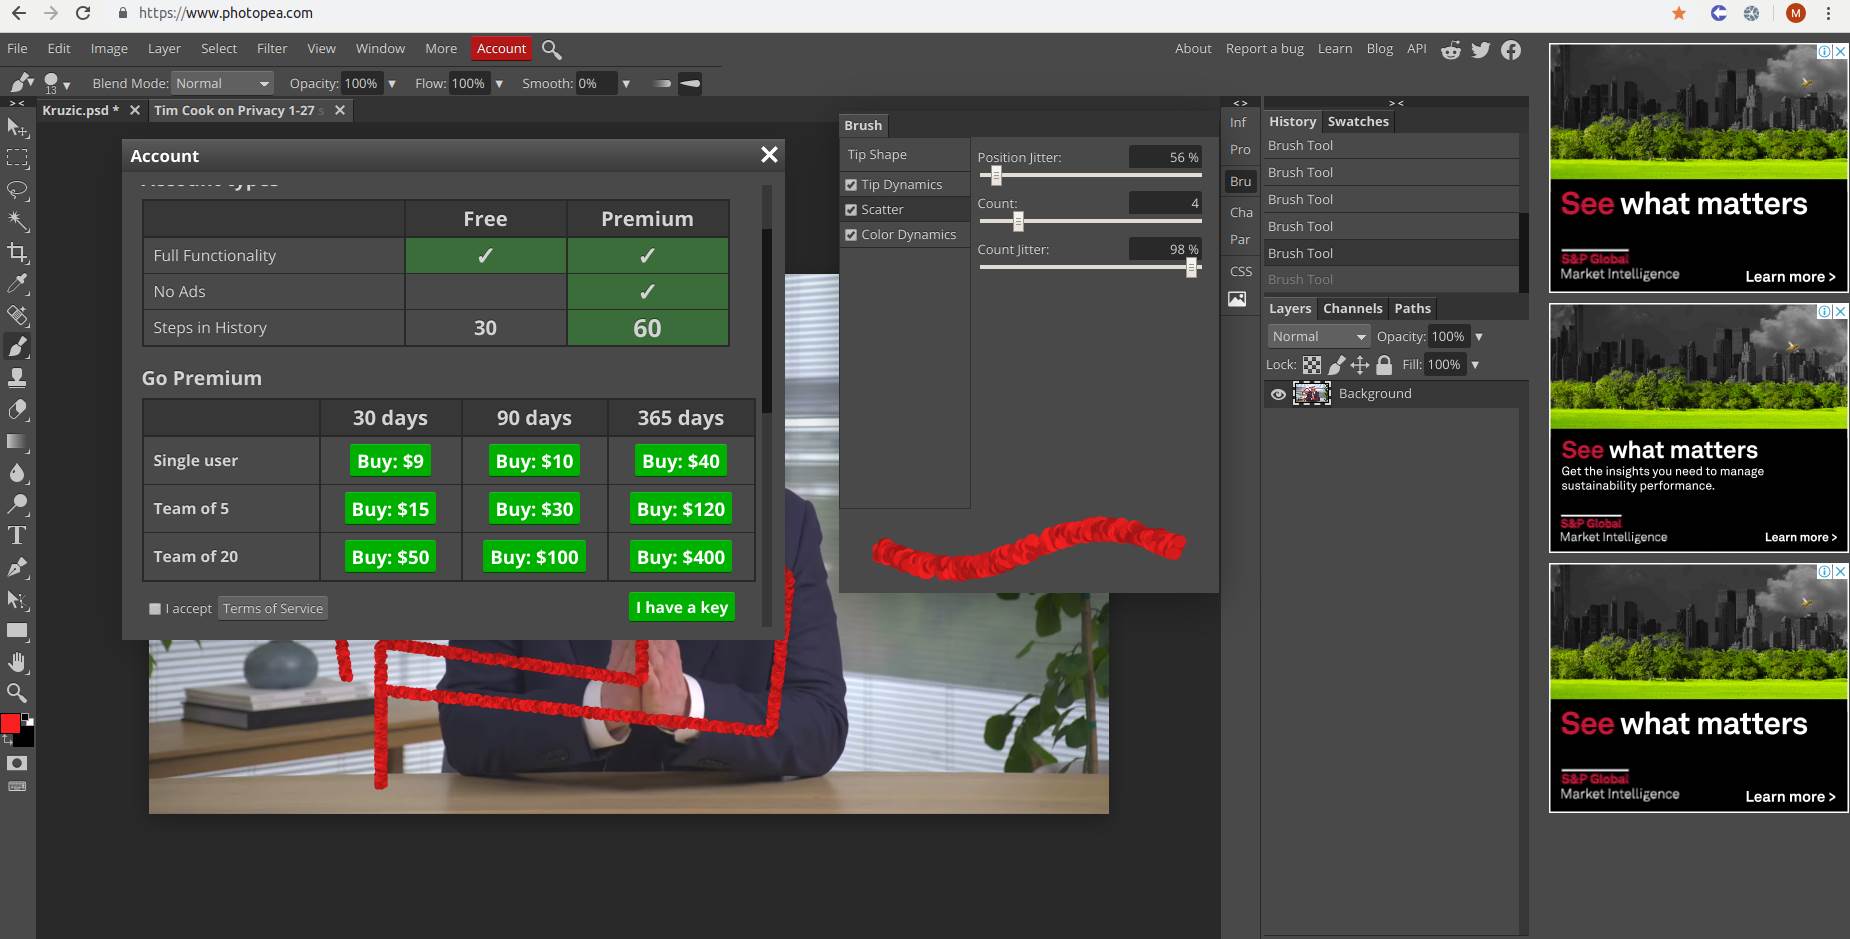Switch to the Channels tab
The image size is (1850, 939).
(x=1352, y=309)
